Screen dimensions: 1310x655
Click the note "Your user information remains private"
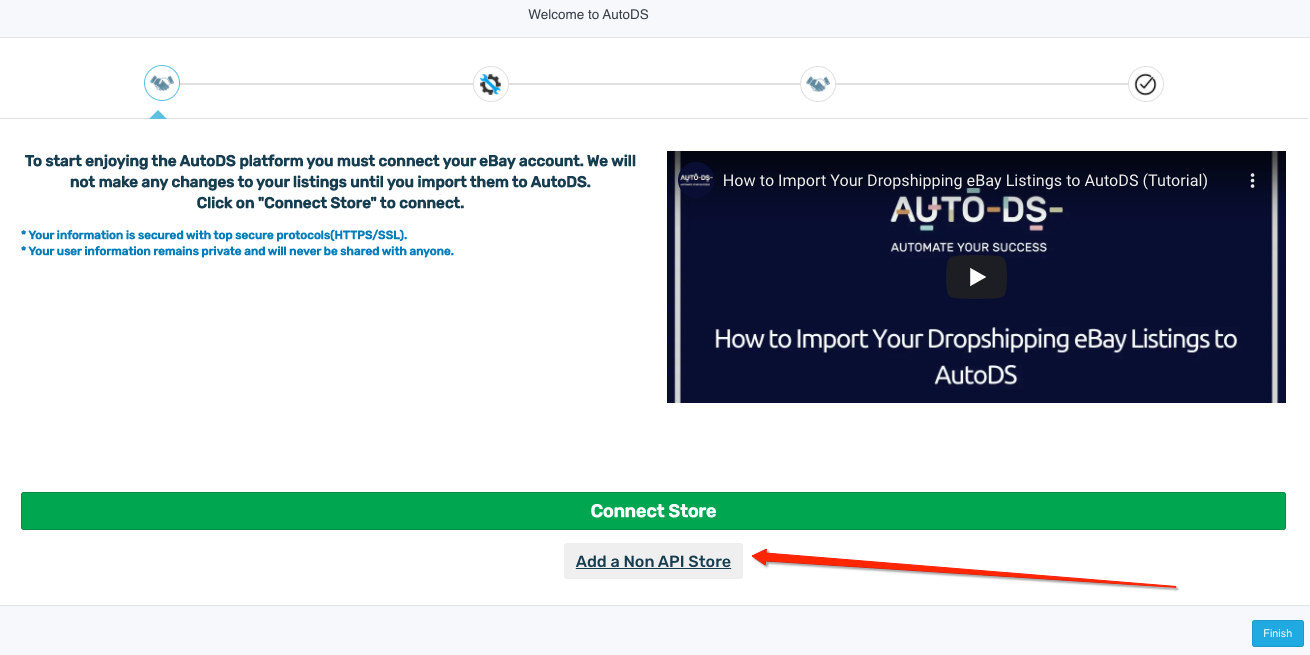237,251
